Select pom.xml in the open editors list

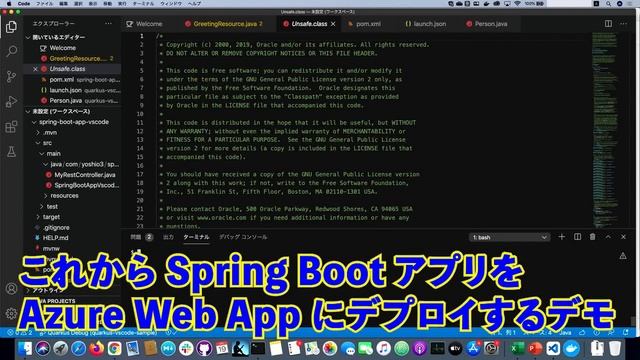pos(80,80)
